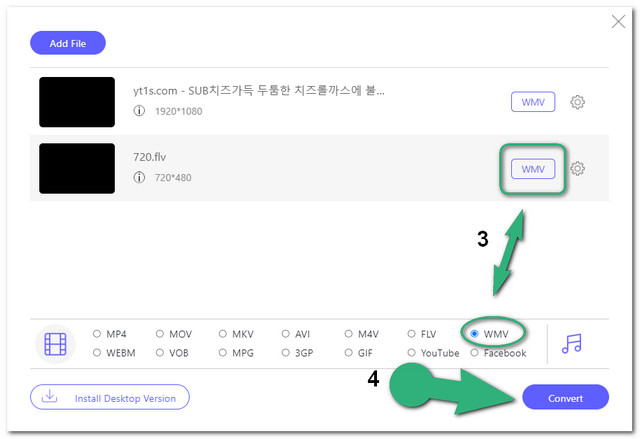Choose GIF as the output format

349,353
